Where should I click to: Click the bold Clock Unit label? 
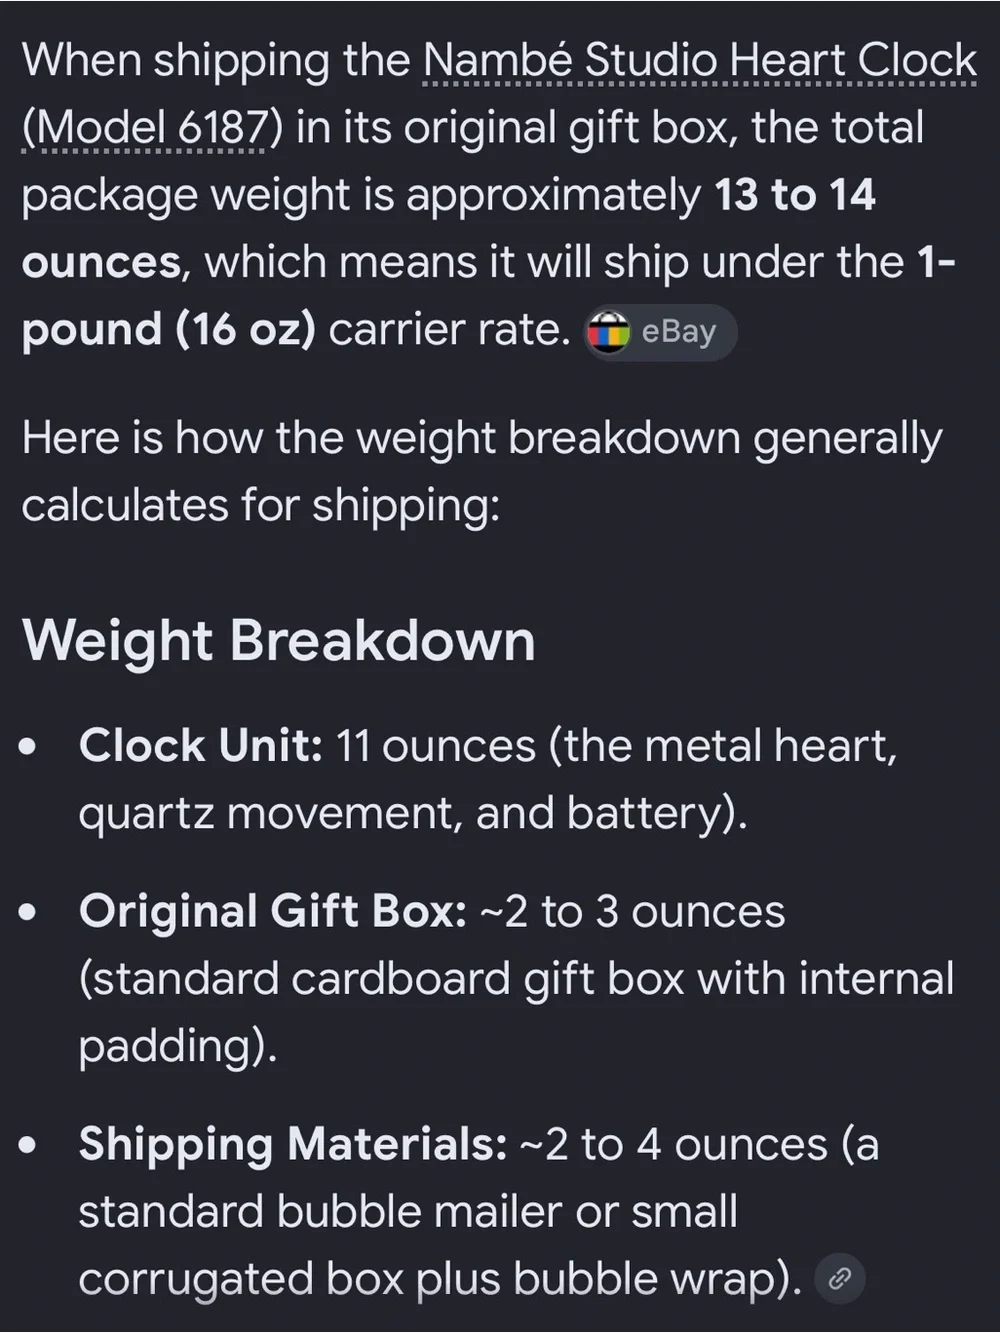pyautogui.click(x=200, y=746)
